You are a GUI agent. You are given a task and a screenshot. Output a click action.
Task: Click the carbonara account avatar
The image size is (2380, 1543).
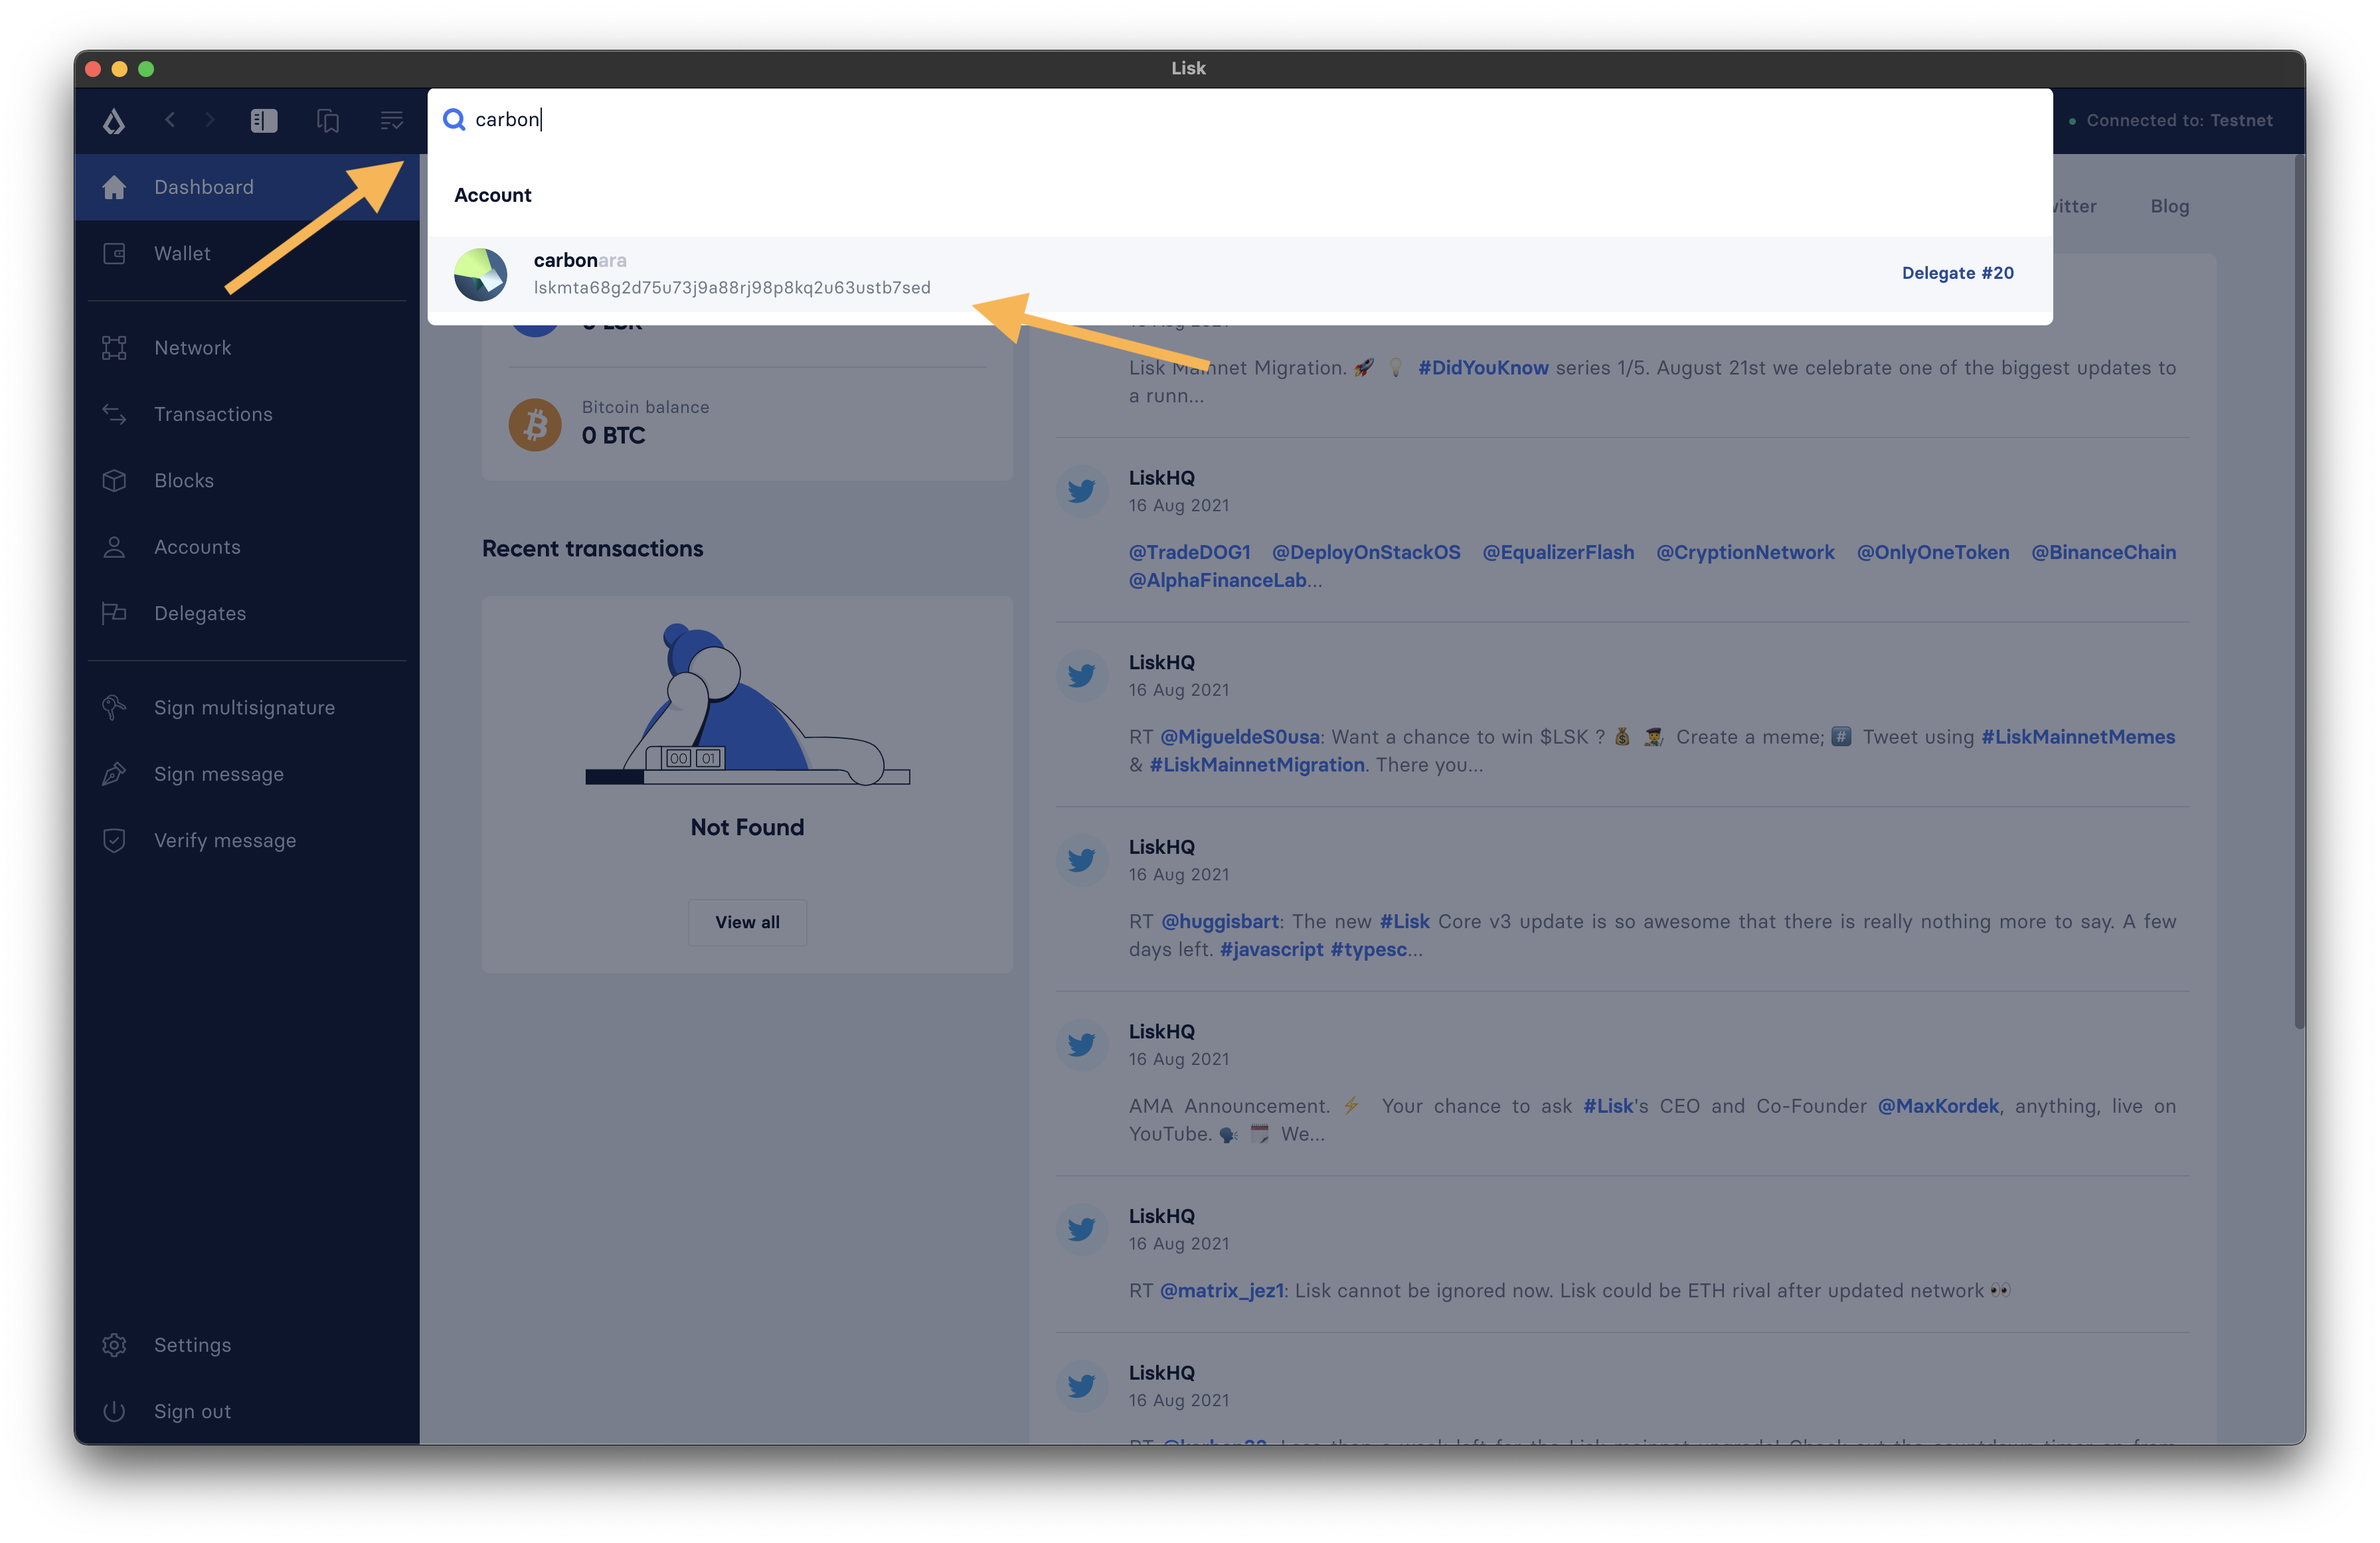(481, 274)
